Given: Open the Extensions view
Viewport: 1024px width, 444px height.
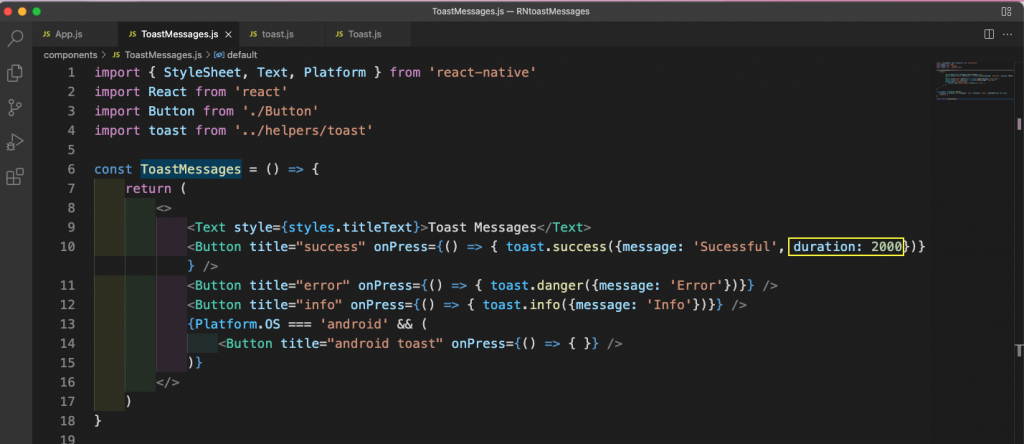Looking at the screenshot, I should [x=15, y=177].
